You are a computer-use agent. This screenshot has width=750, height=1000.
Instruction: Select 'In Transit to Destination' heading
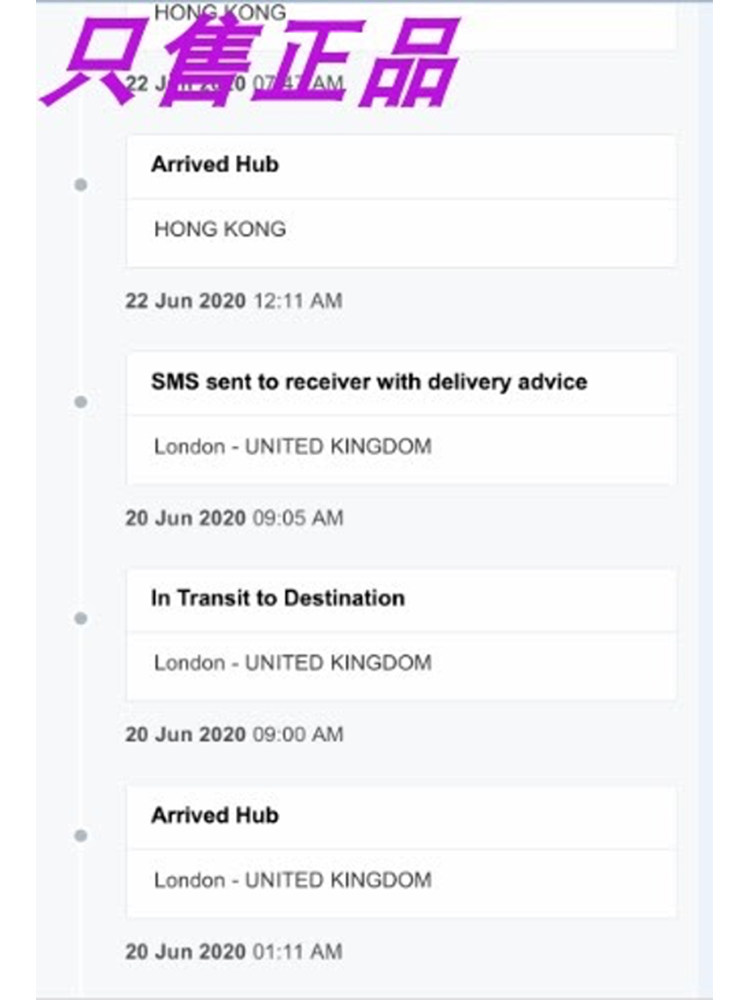[x=278, y=598]
